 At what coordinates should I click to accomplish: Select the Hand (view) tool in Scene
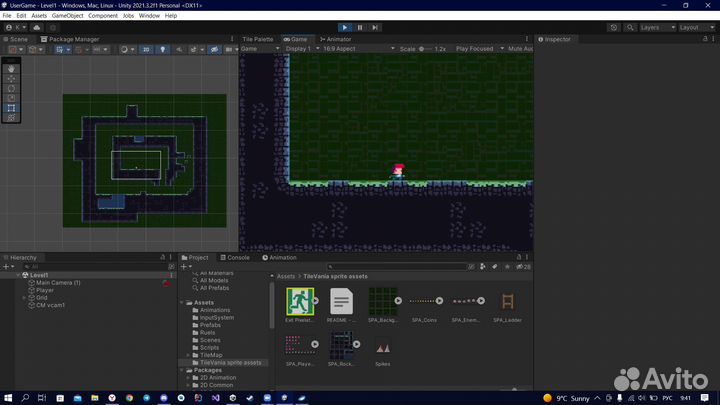click(x=11, y=68)
